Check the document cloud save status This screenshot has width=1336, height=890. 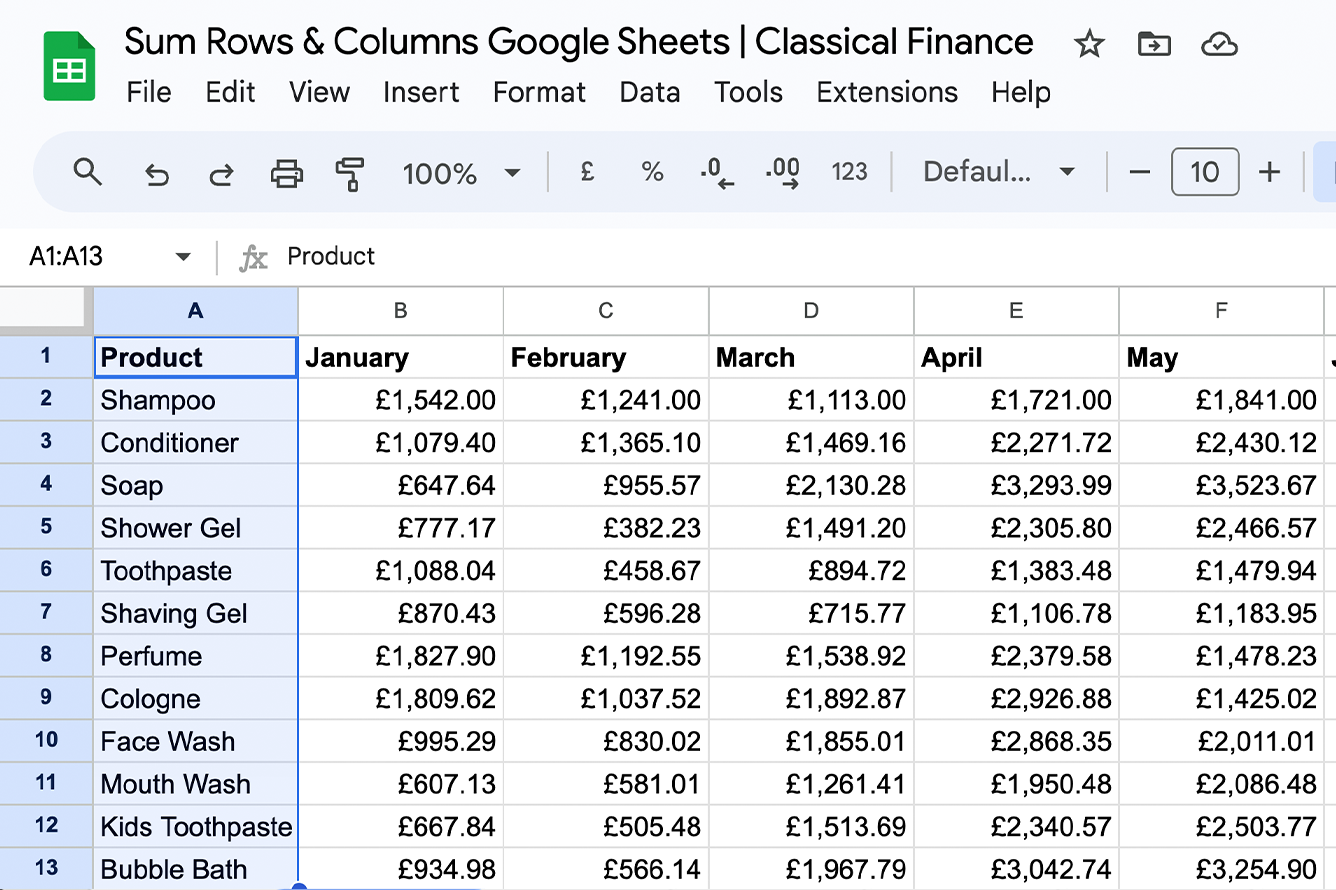tap(1219, 44)
